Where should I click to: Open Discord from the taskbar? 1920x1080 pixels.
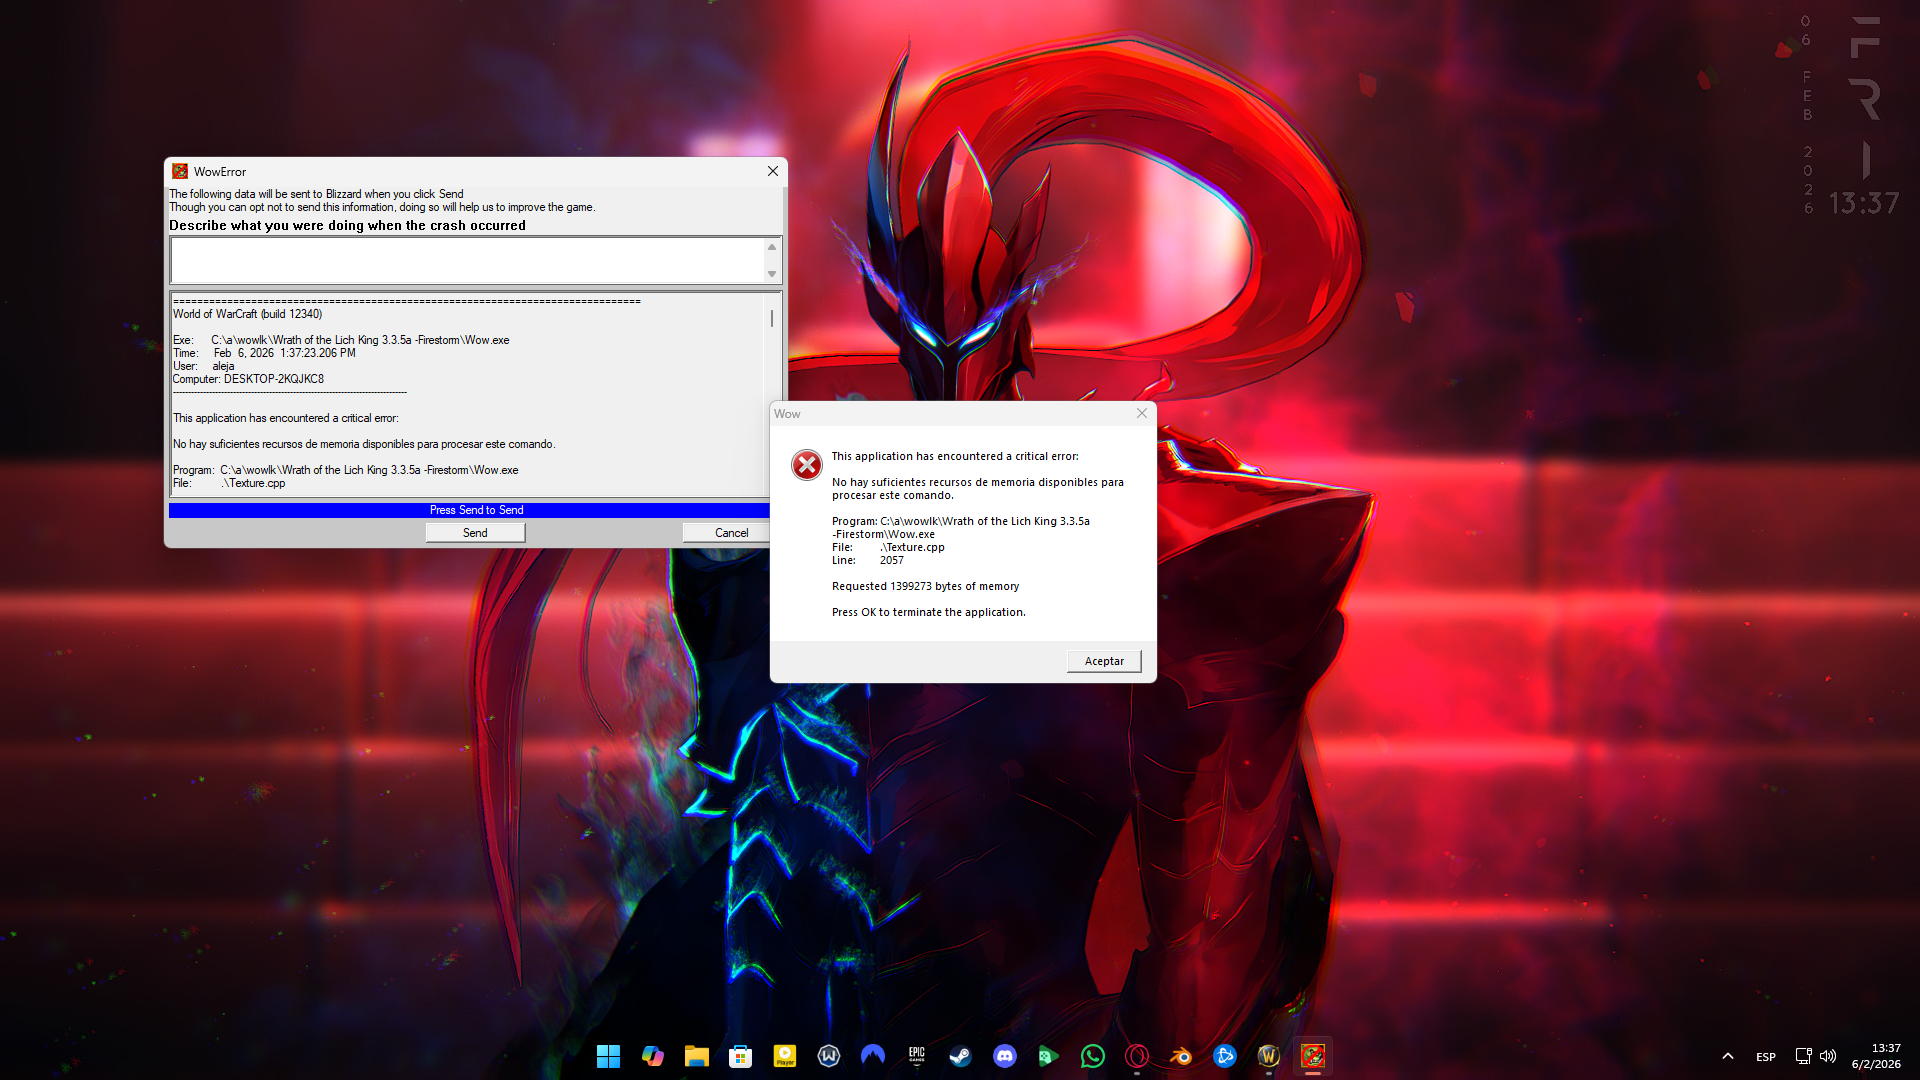[x=1004, y=1056]
